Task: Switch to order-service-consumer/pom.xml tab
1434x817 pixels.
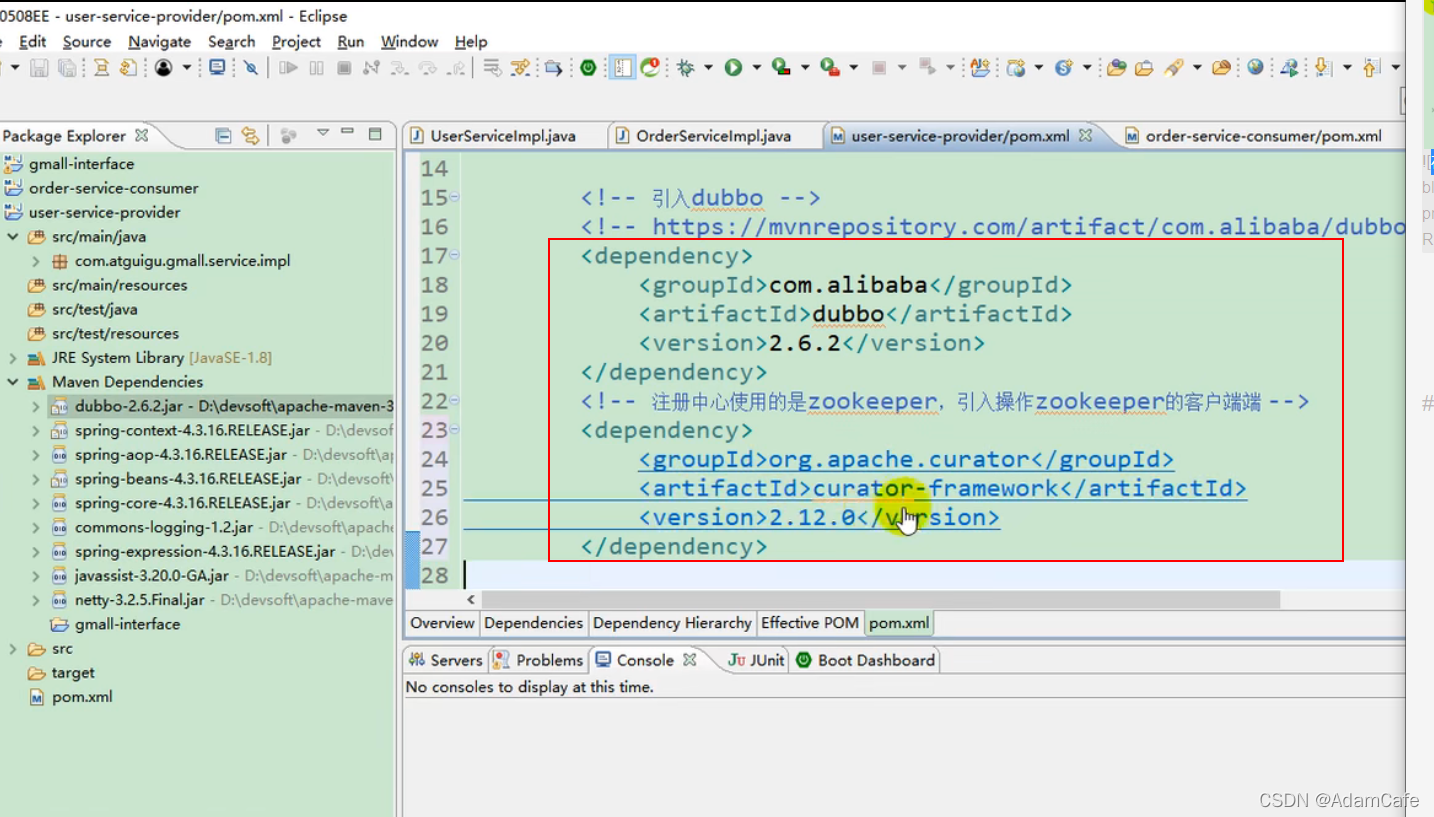Action: 1254,136
